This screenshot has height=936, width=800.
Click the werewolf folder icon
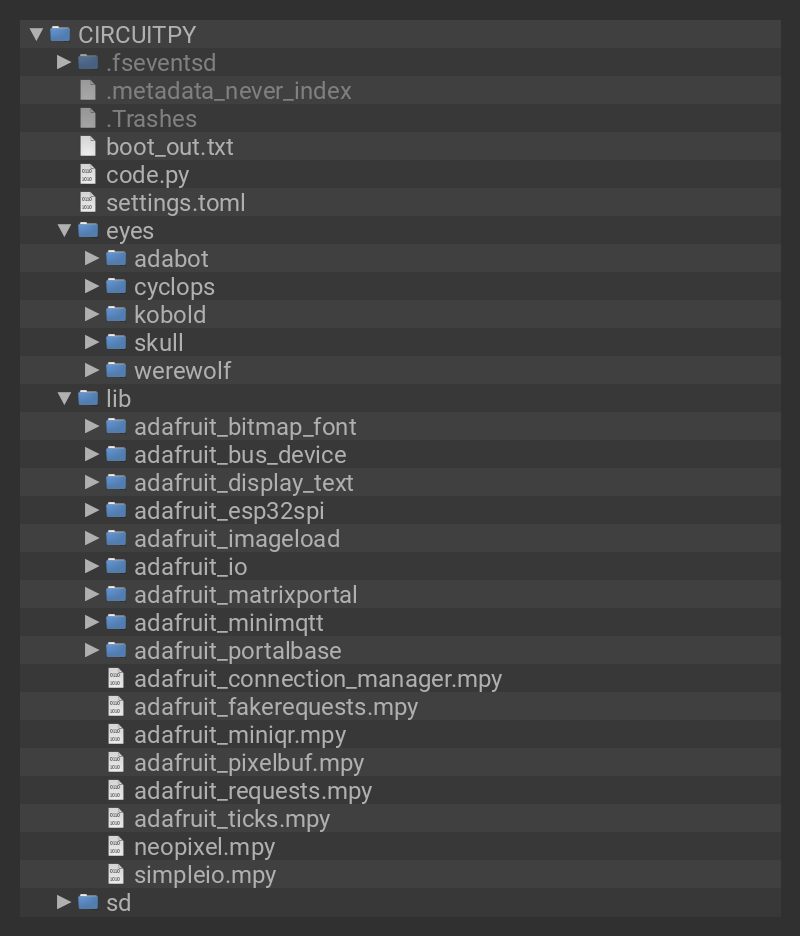coord(116,371)
